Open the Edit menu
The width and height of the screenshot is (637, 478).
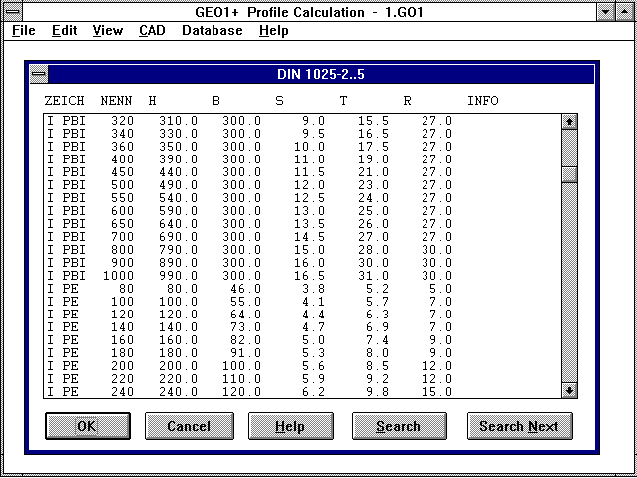click(x=64, y=30)
